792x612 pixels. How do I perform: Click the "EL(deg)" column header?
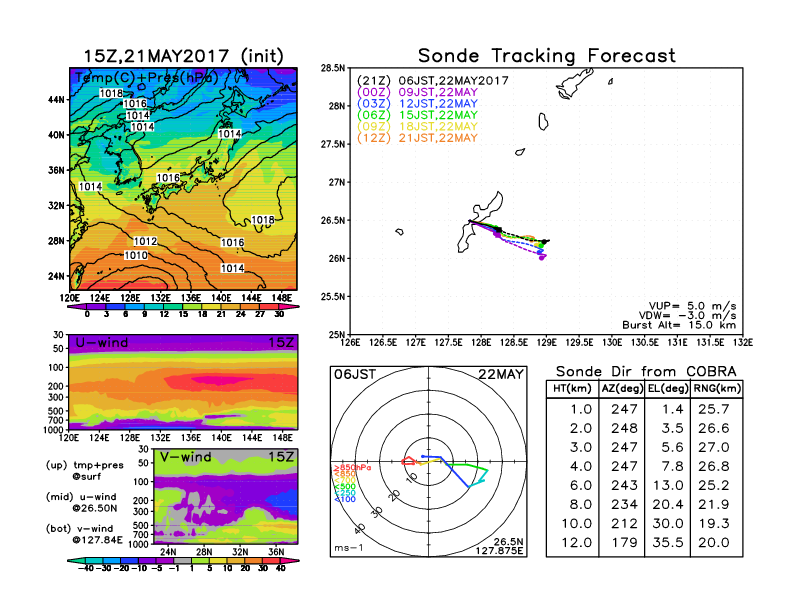[668, 388]
